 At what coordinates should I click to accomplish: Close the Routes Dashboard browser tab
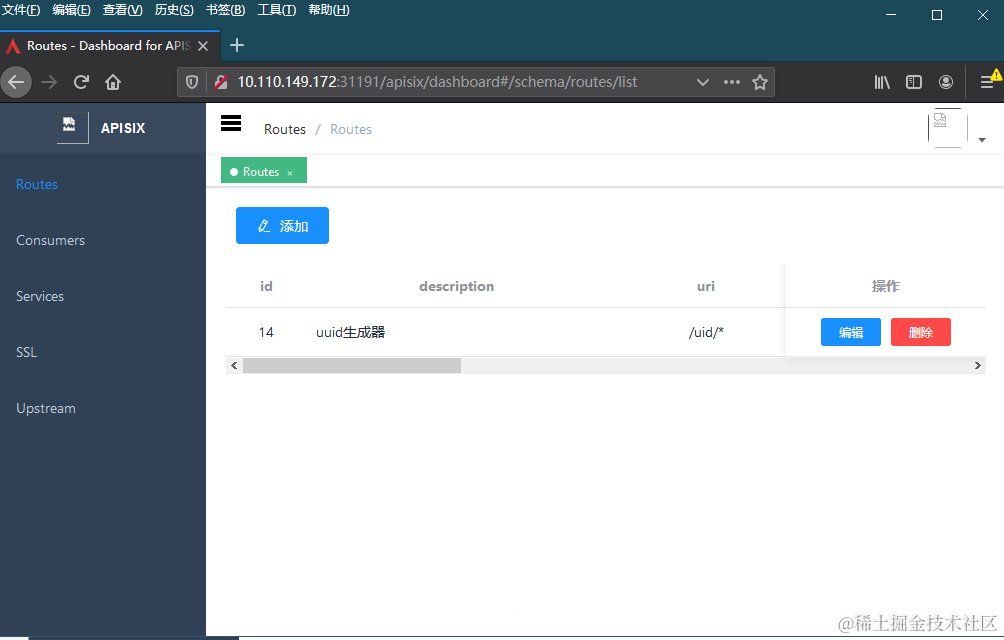[x=203, y=46]
